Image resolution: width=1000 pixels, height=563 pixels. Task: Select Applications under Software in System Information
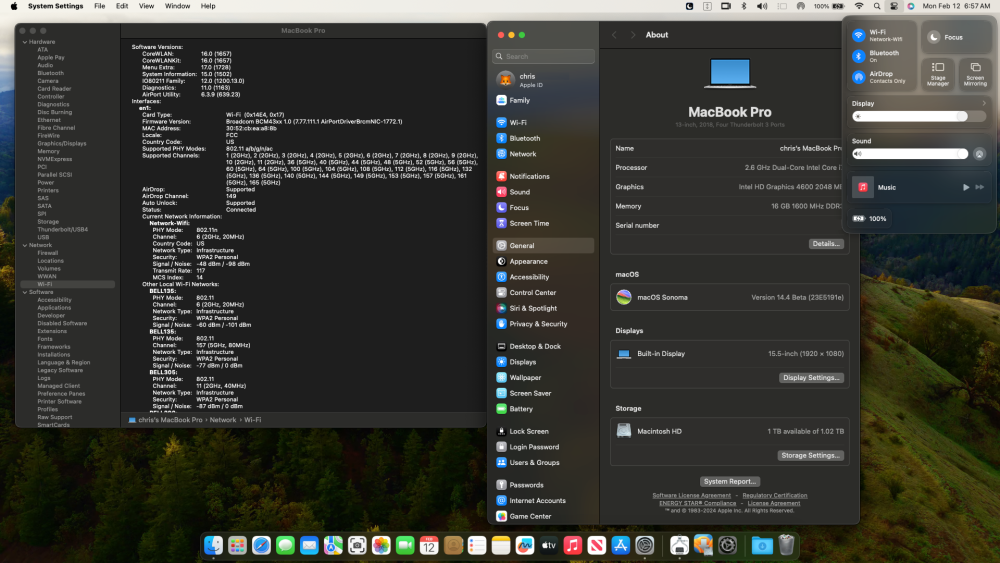pos(54,308)
